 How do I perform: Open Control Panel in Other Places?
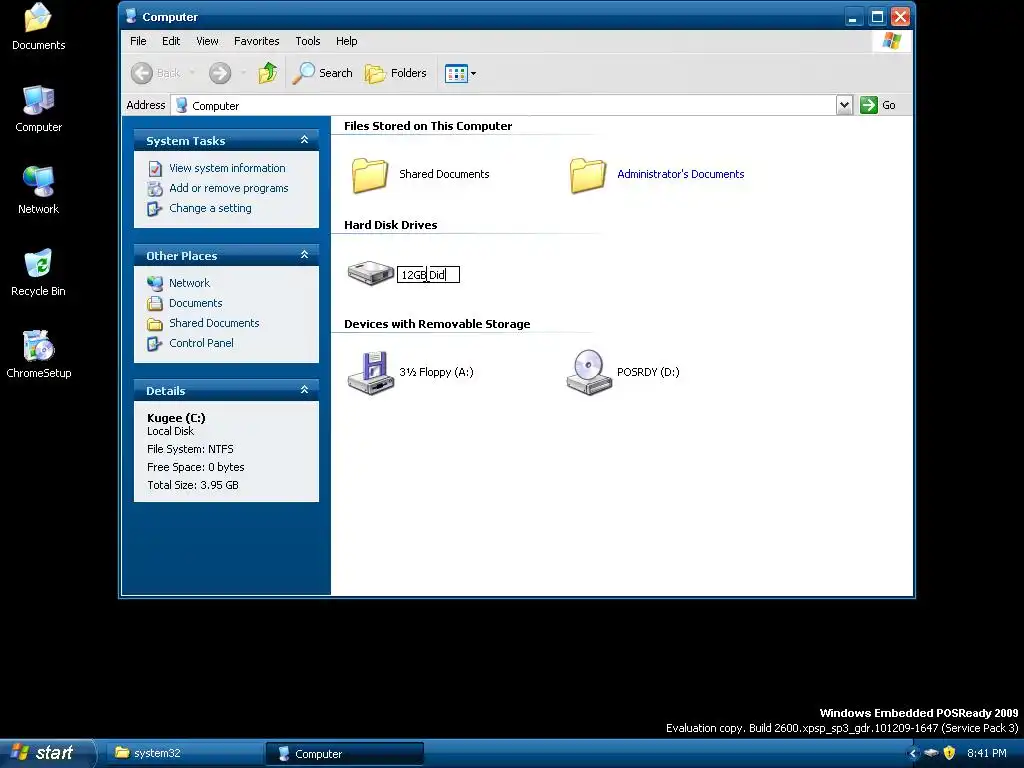click(x=201, y=344)
